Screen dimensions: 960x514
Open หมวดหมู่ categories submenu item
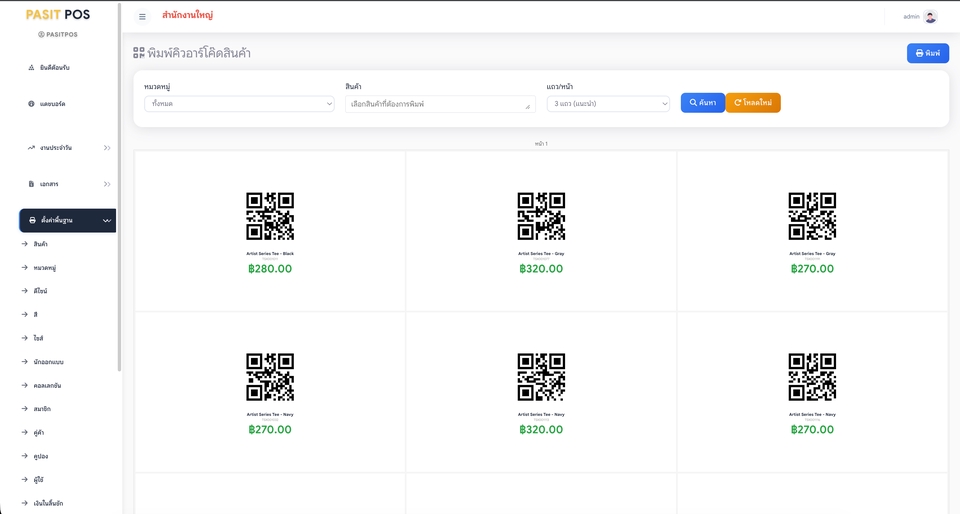coord(45,268)
